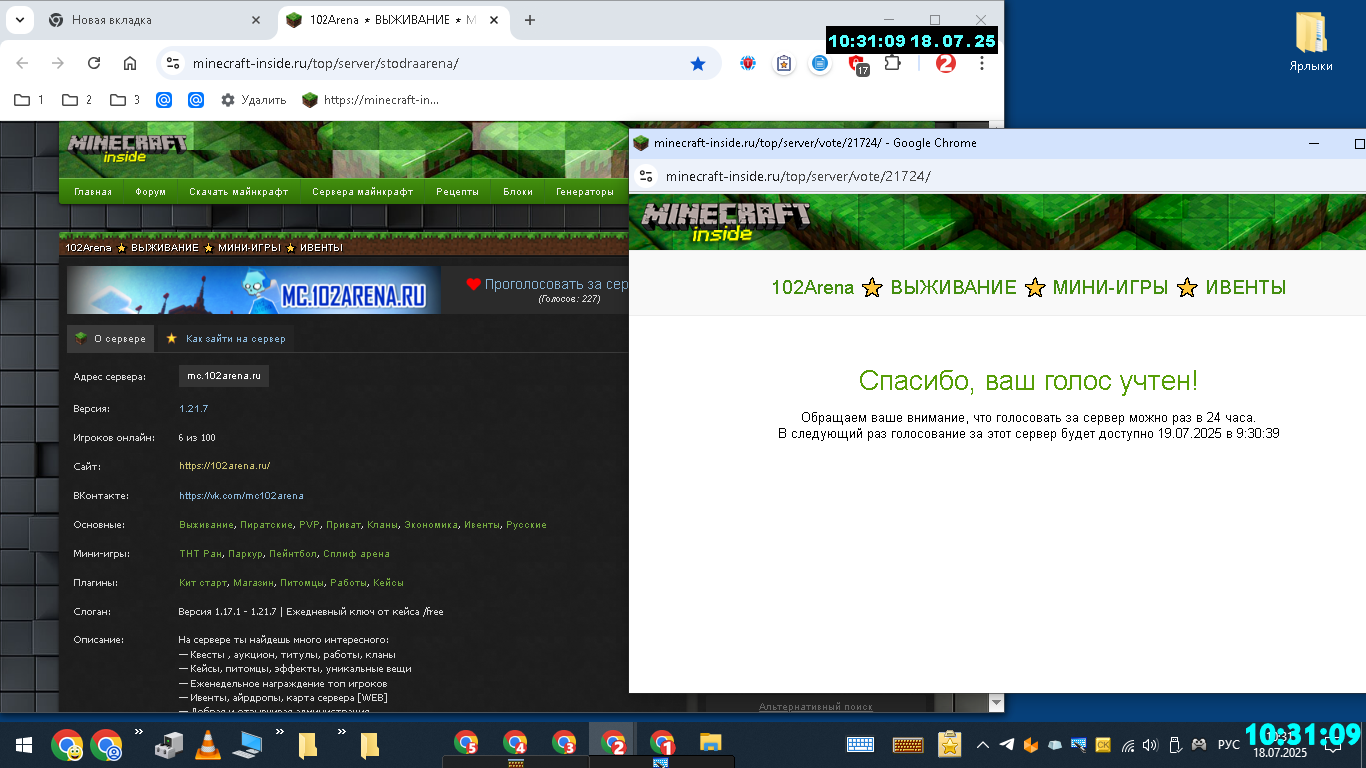Open version 1.21.7 link

(x=194, y=409)
